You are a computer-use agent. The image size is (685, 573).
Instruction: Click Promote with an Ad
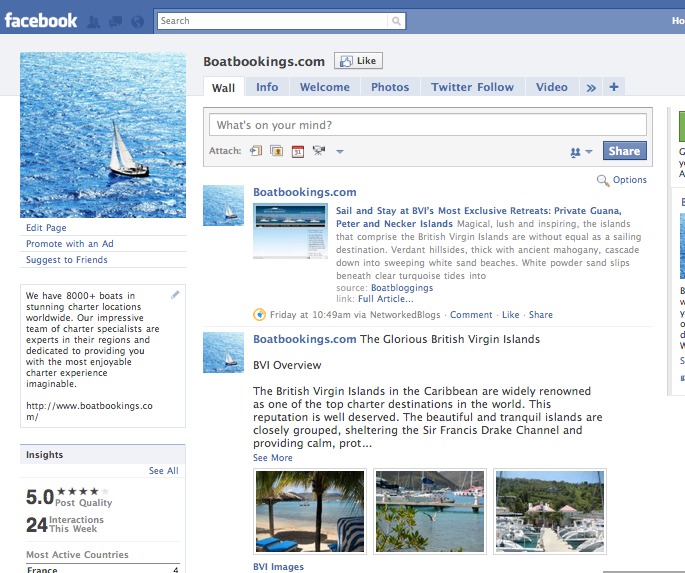[x=70, y=244]
